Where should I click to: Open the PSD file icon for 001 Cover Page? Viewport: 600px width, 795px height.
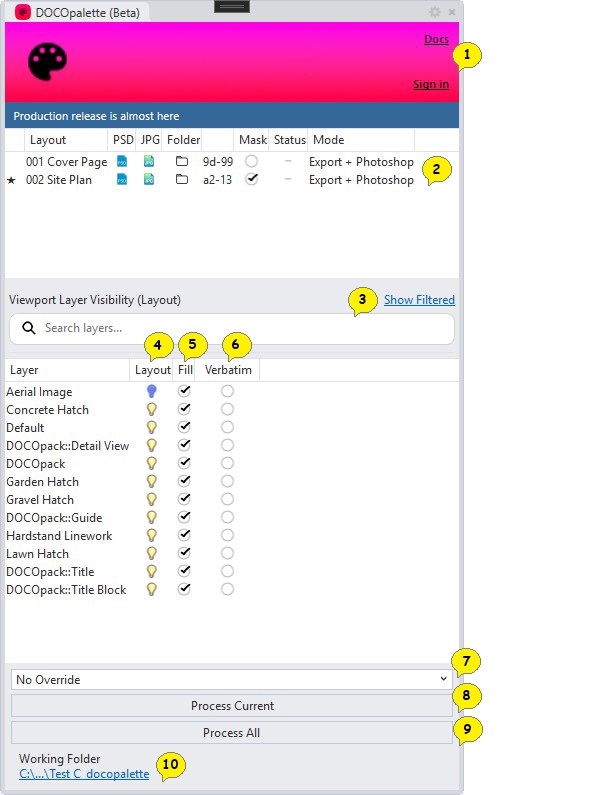click(122, 162)
